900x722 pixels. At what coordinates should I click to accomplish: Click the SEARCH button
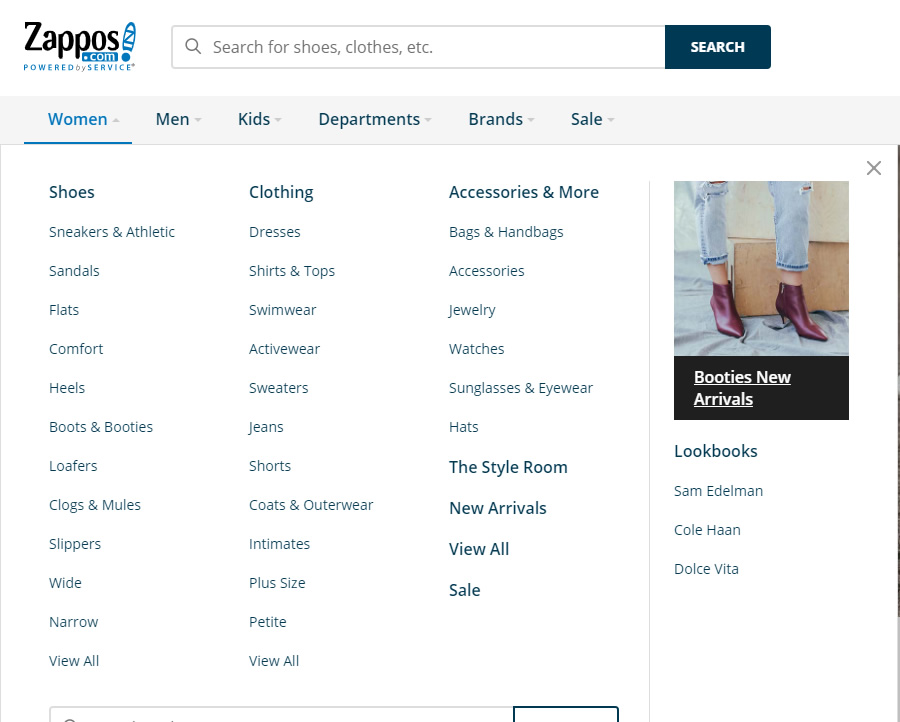[717, 47]
